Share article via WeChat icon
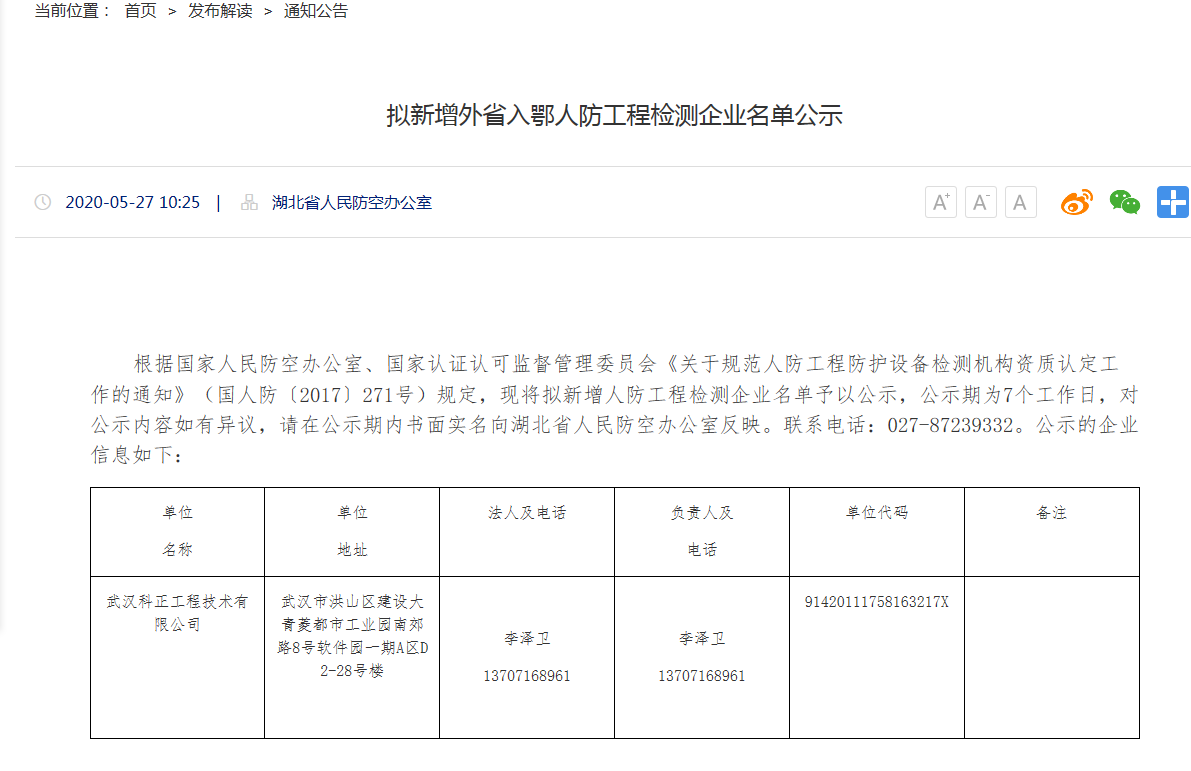The height and width of the screenshot is (771, 1191). (x=1124, y=202)
